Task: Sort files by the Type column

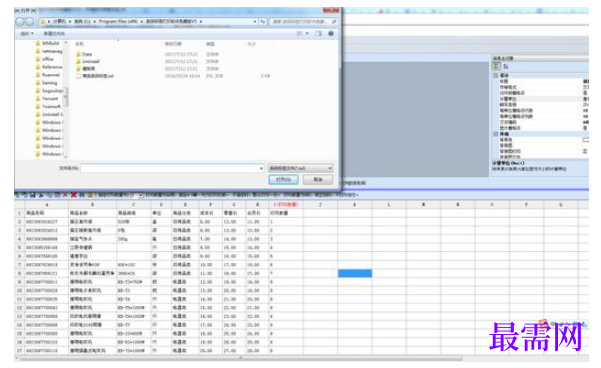Action: coord(210,44)
